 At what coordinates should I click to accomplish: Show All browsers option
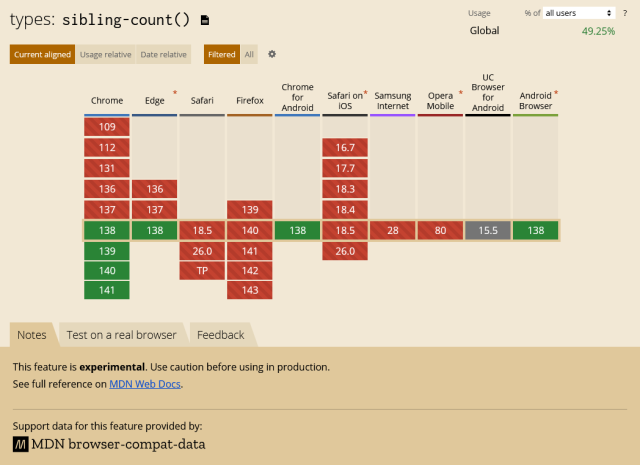(x=249, y=54)
